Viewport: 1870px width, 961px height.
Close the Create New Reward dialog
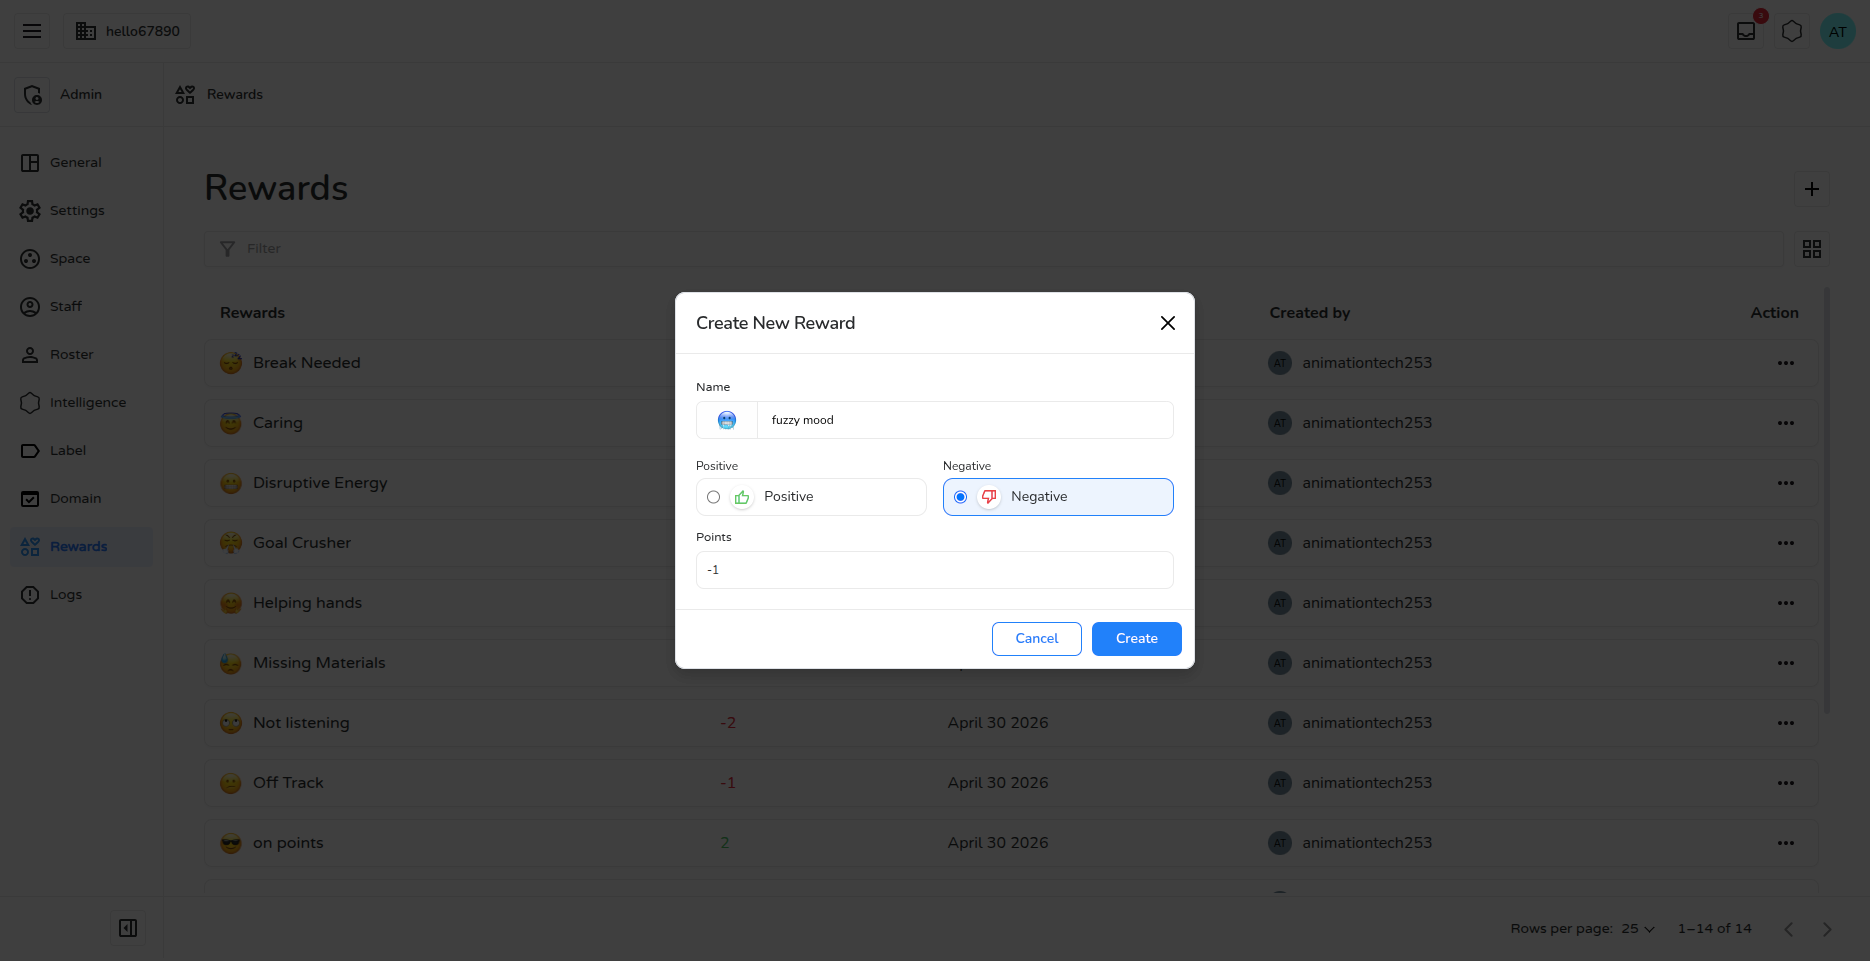[x=1167, y=323]
